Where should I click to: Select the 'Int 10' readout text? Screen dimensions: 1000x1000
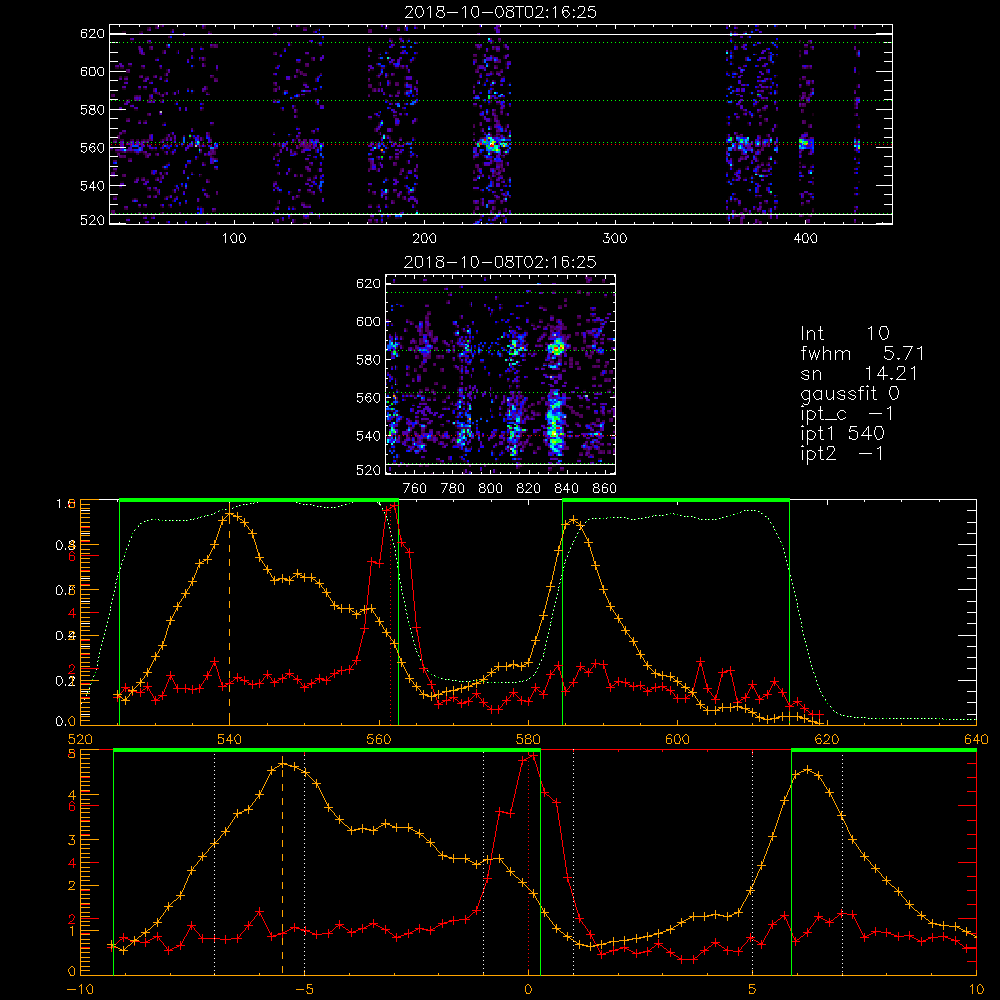point(844,333)
